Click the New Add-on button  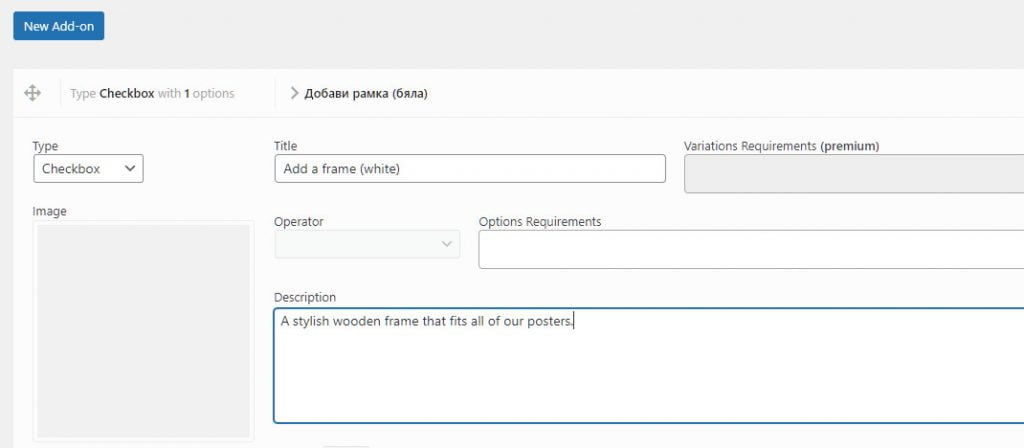pos(59,26)
